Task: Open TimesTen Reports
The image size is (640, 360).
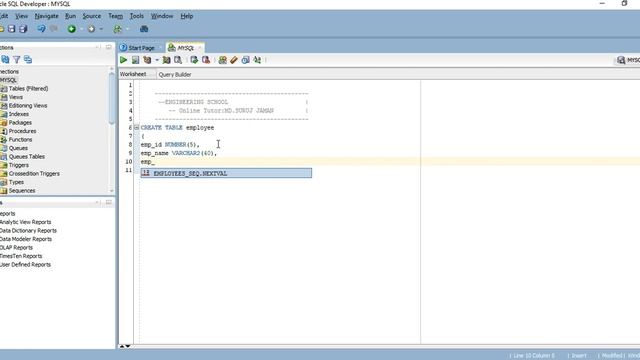Action: pos(21,256)
